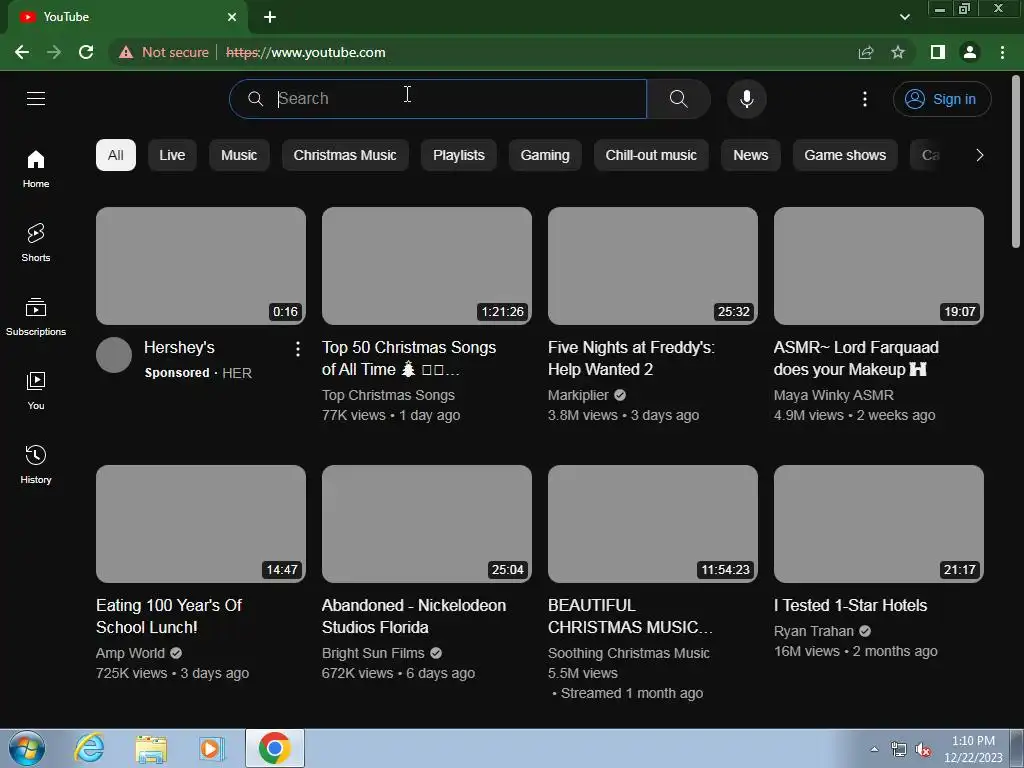Close the YouTube tab
This screenshot has height=768, width=1024.
click(232, 17)
